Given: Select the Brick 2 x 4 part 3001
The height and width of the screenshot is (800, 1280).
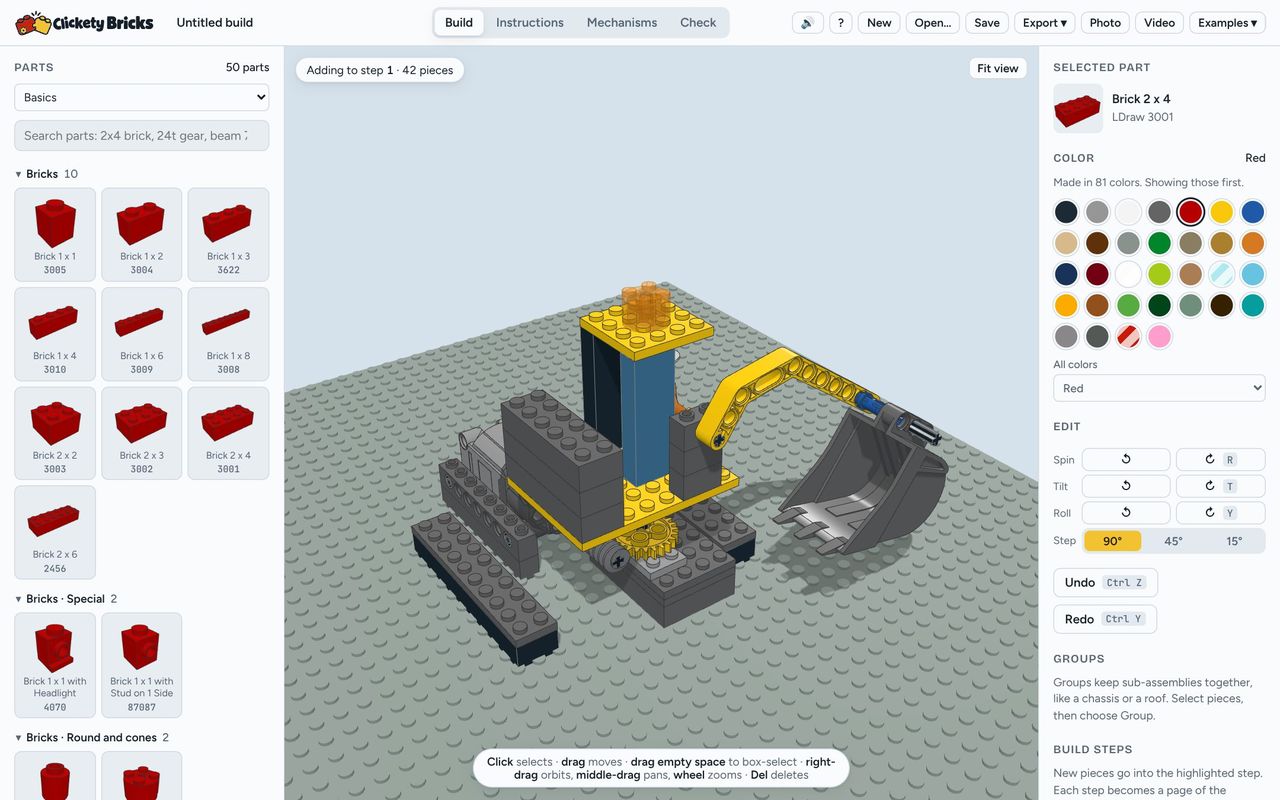Looking at the screenshot, I should pyautogui.click(x=228, y=433).
